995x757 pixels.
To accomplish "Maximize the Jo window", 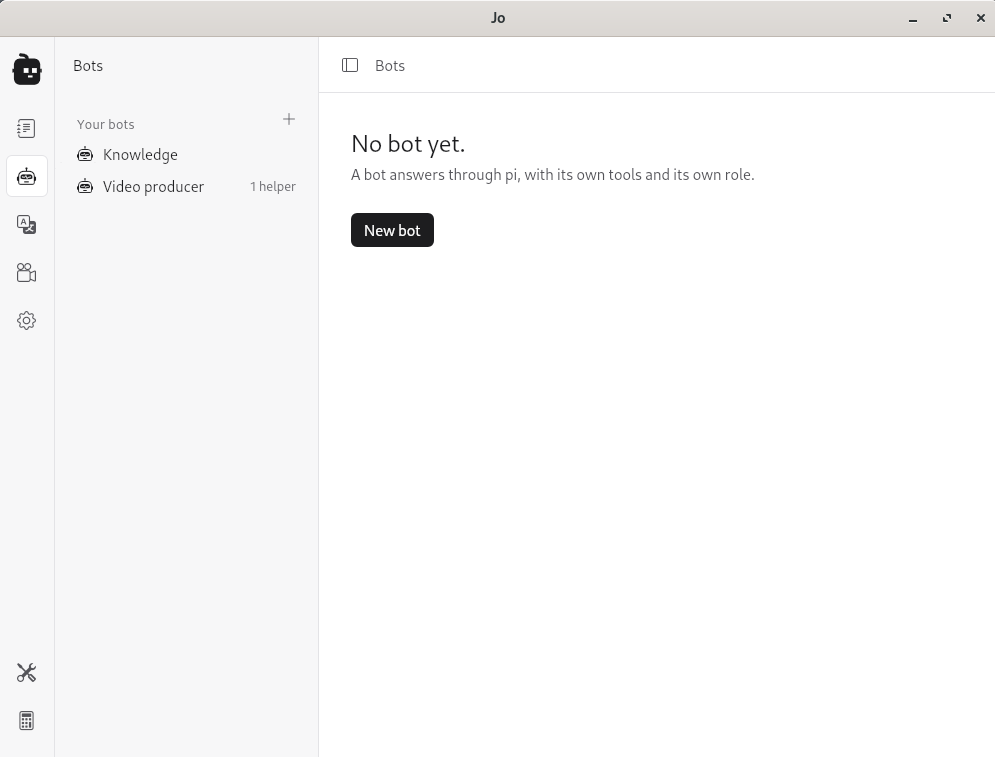I will click(947, 18).
